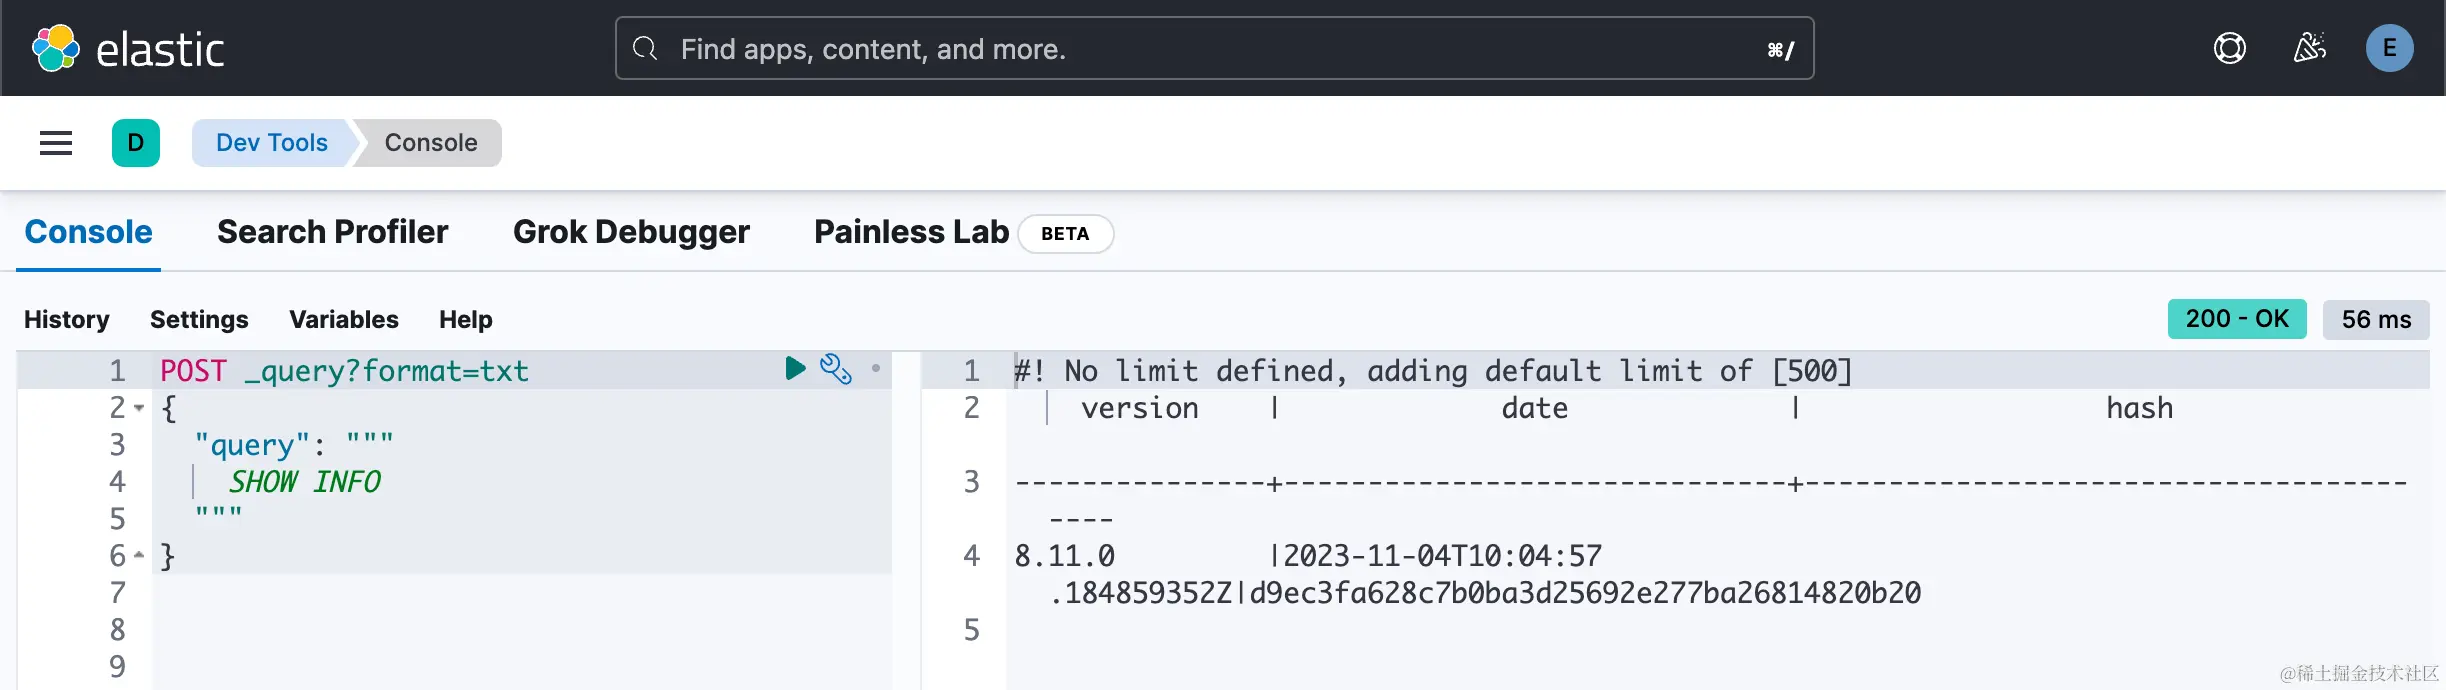Open the hamburger navigation menu
The image size is (2446, 690).
pyautogui.click(x=56, y=143)
